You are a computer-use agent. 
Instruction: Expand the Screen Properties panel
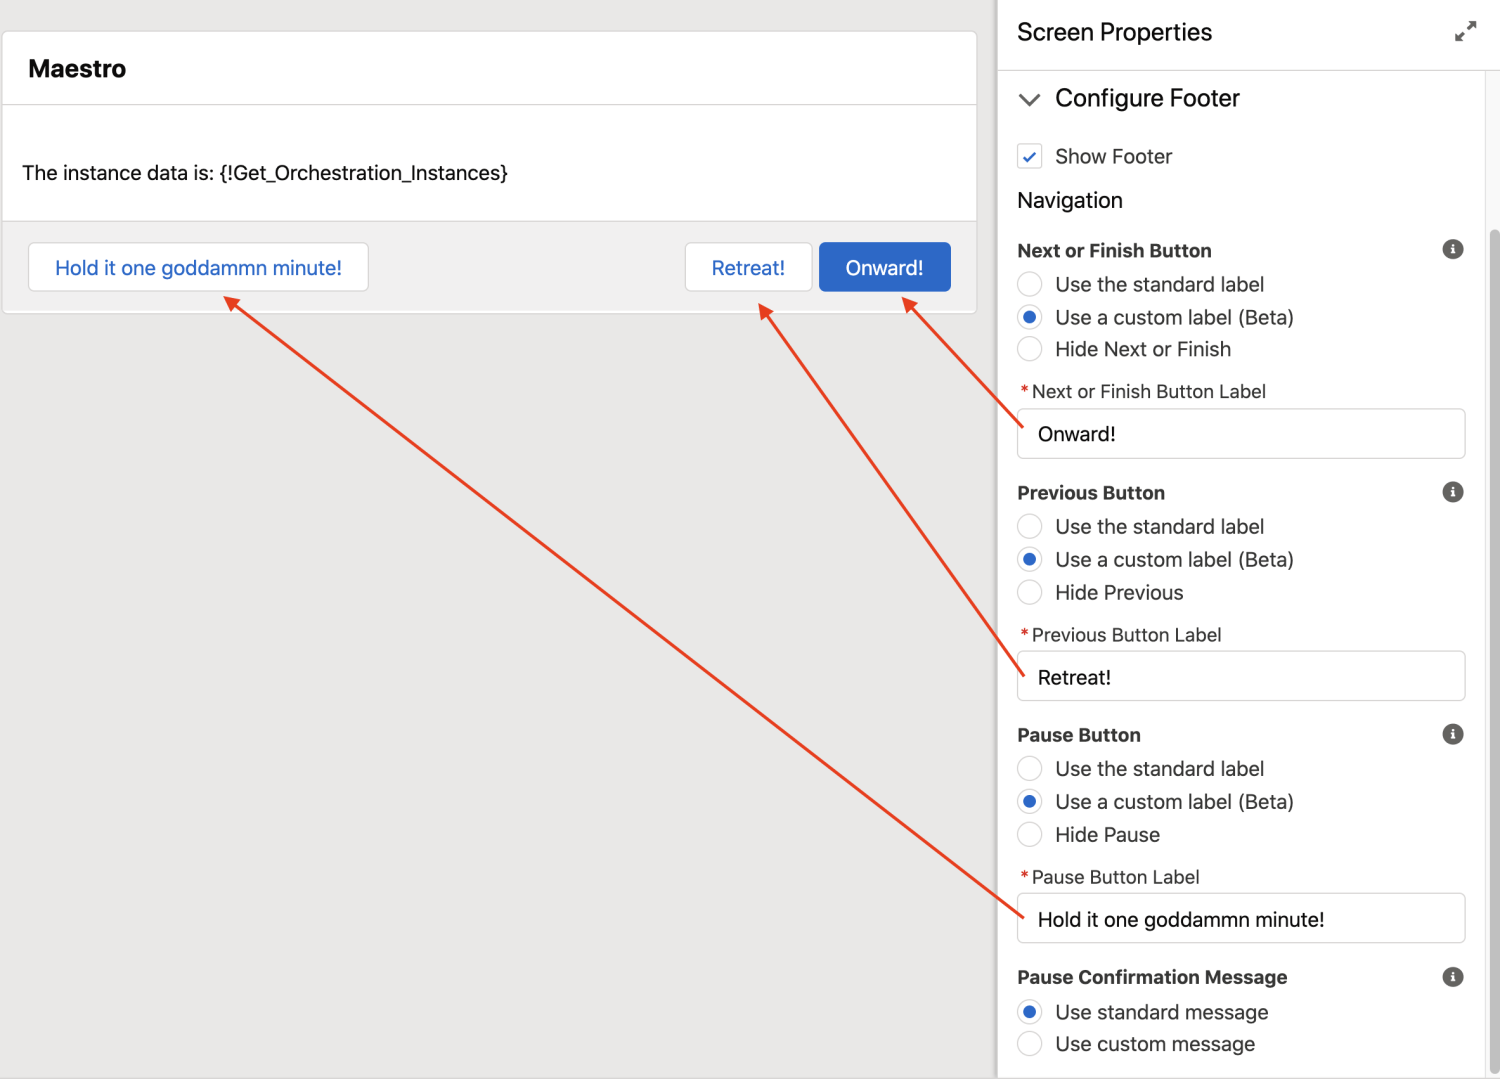[1465, 32]
